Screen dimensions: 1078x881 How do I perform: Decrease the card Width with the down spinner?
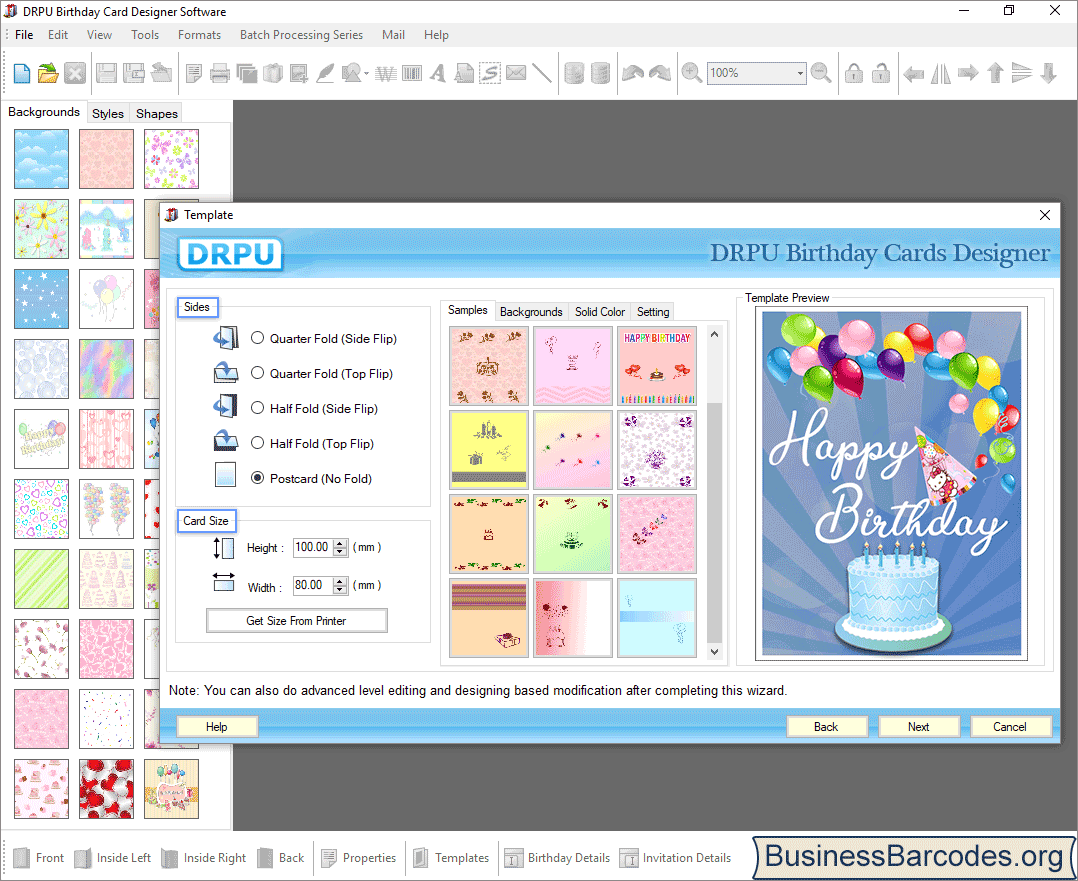pos(340,589)
